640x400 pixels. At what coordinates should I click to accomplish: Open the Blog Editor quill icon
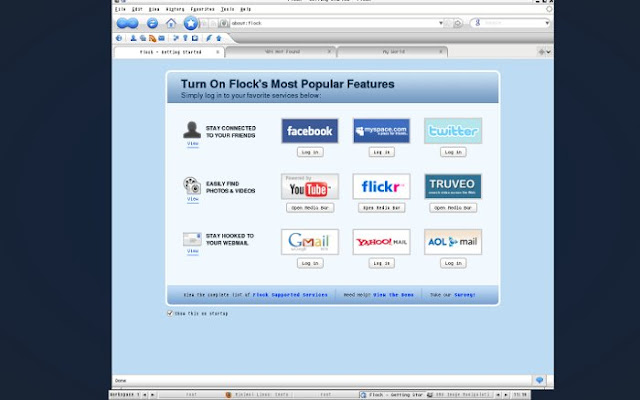click(x=209, y=38)
